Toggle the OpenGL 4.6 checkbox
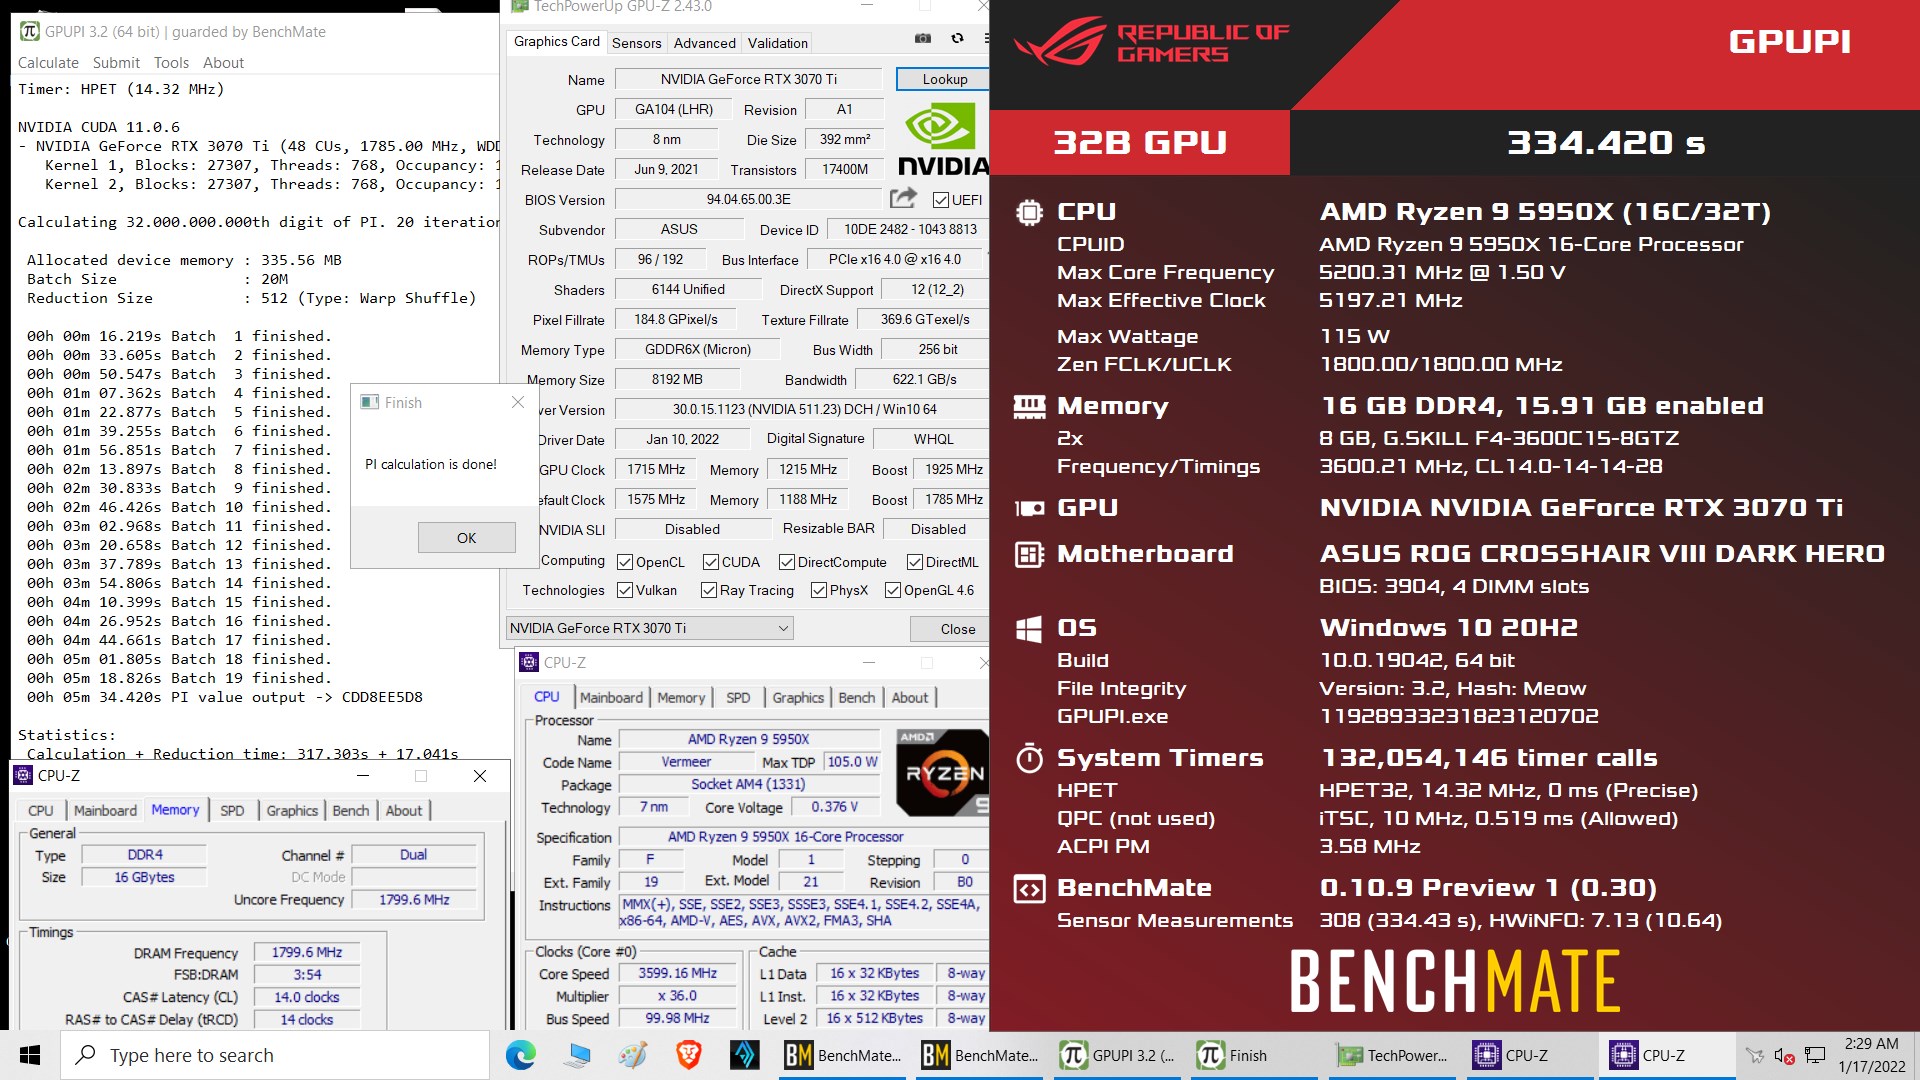 coord(893,590)
